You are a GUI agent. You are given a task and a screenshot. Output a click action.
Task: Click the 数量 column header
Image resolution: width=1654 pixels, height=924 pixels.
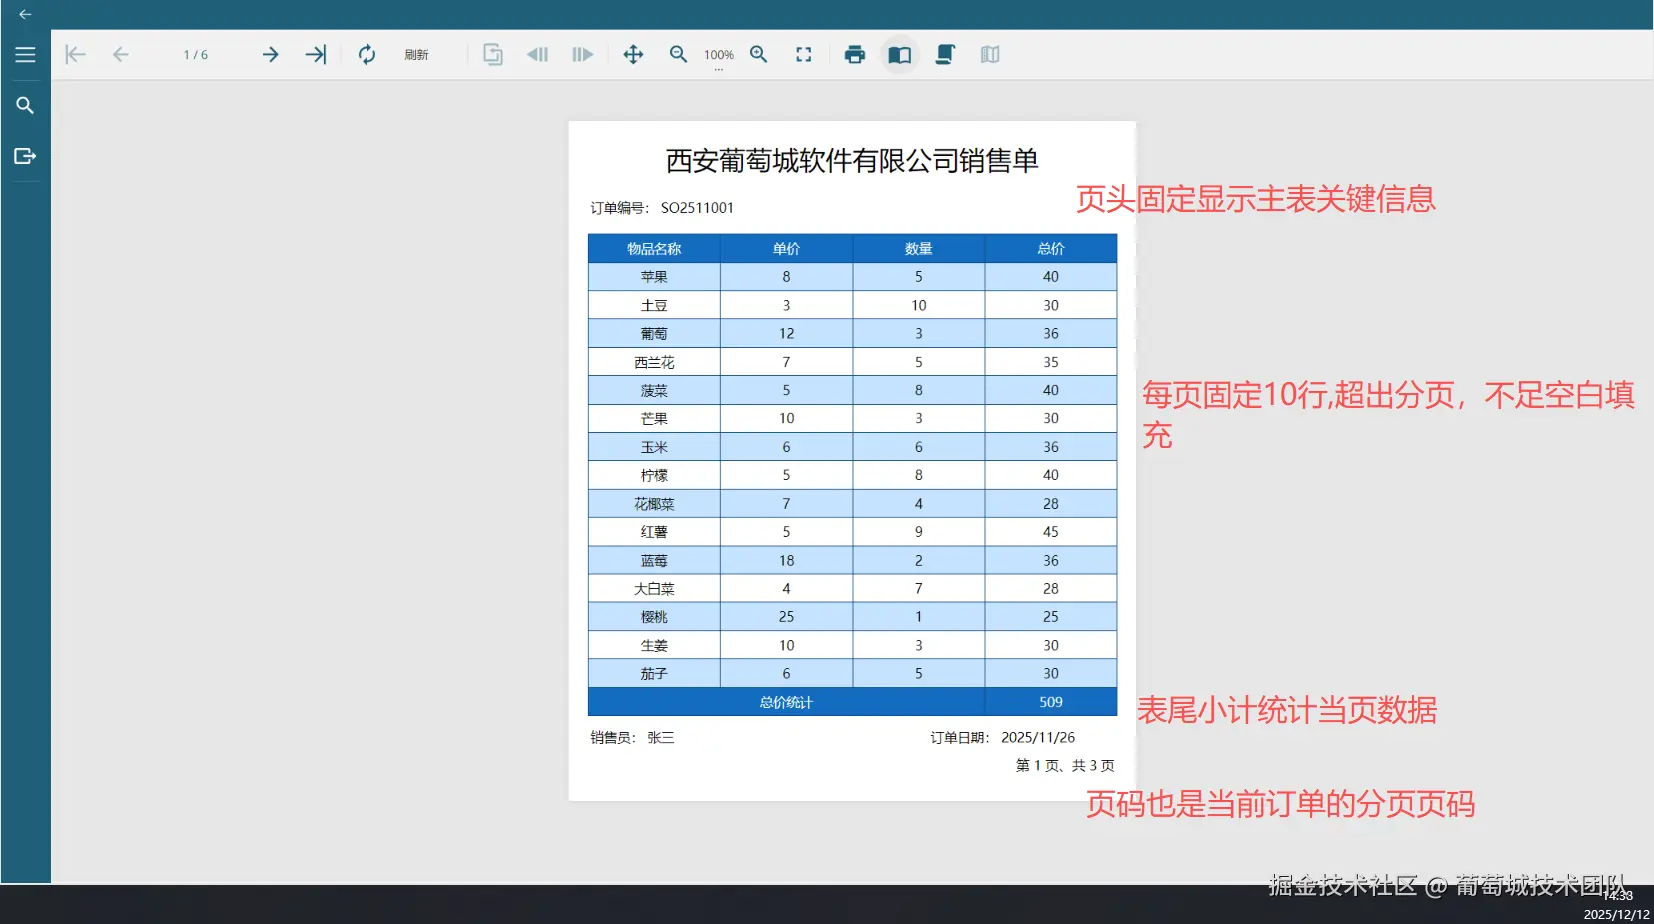pyautogui.click(x=918, y=249)
